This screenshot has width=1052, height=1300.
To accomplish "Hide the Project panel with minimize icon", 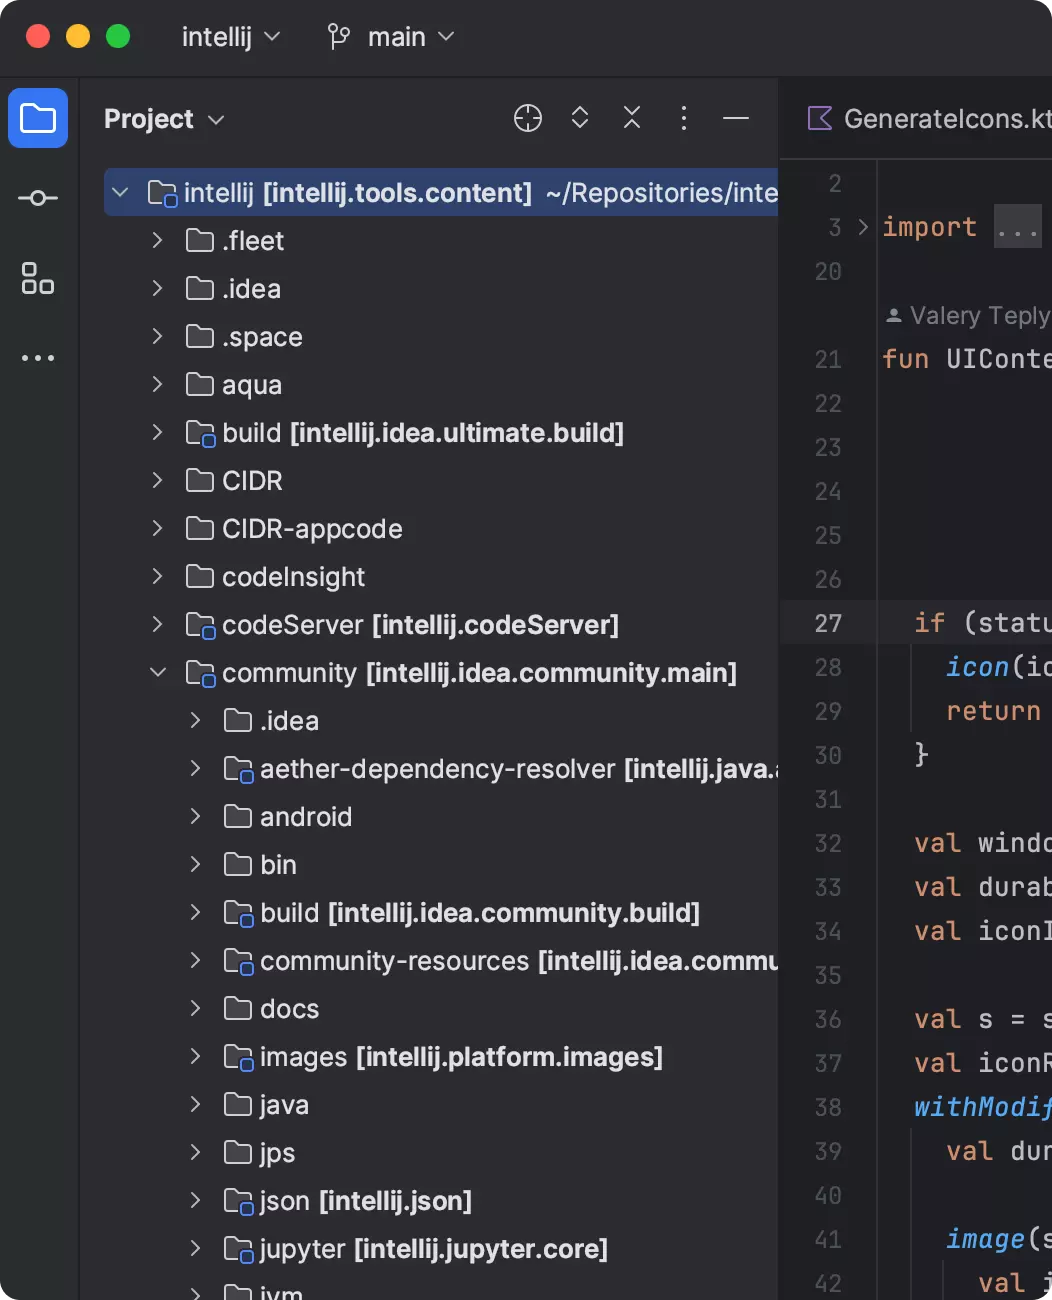I will point(736,118).
